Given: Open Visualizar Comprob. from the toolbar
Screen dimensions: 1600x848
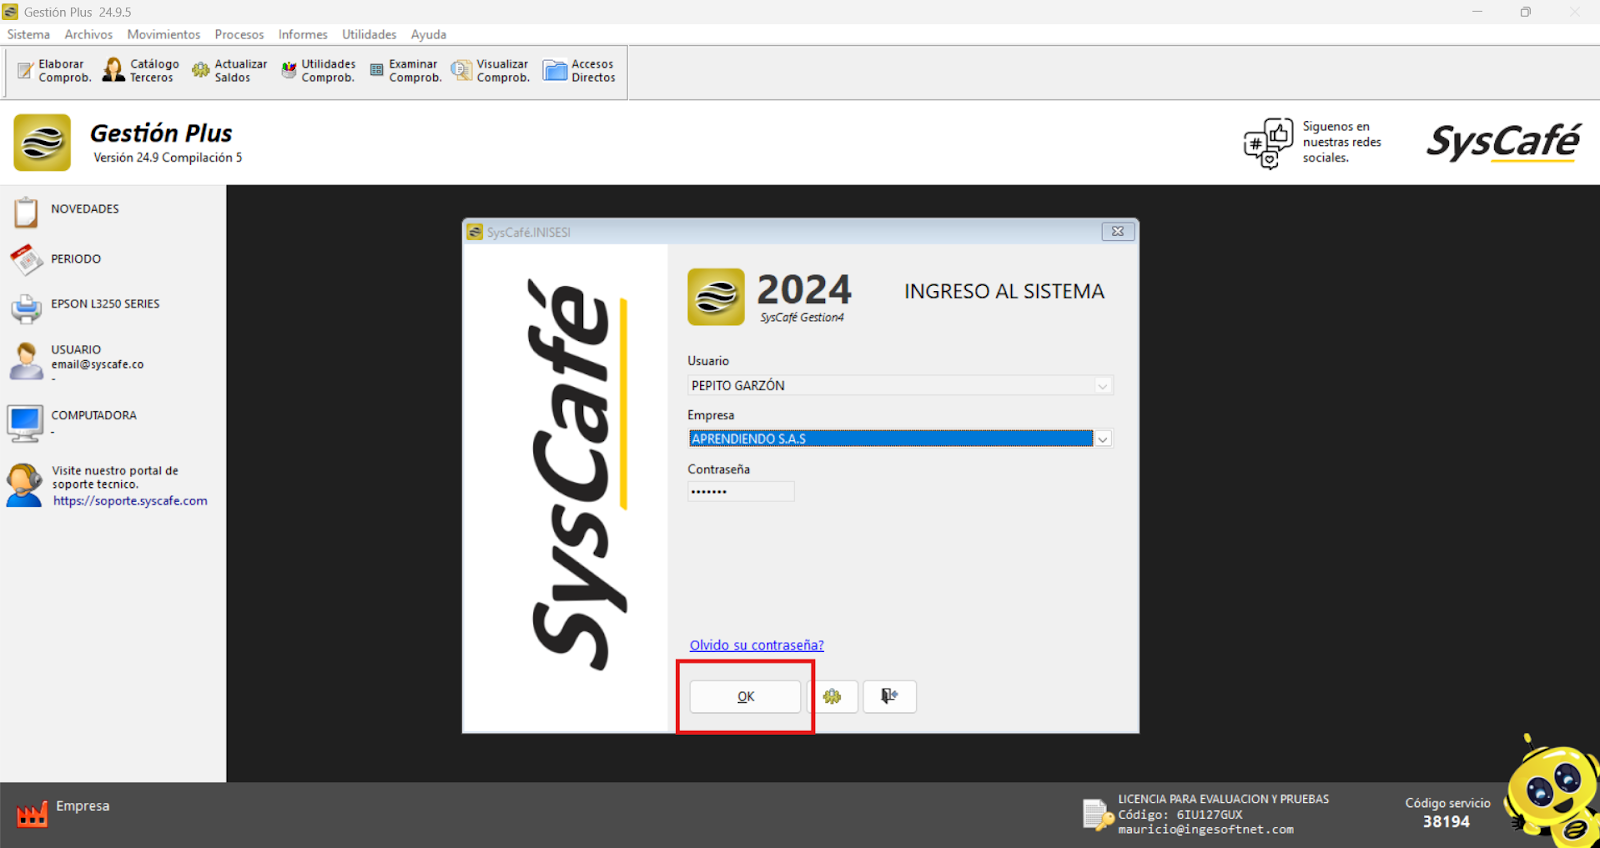Looking at the screenshot, I should click(461, 70).
